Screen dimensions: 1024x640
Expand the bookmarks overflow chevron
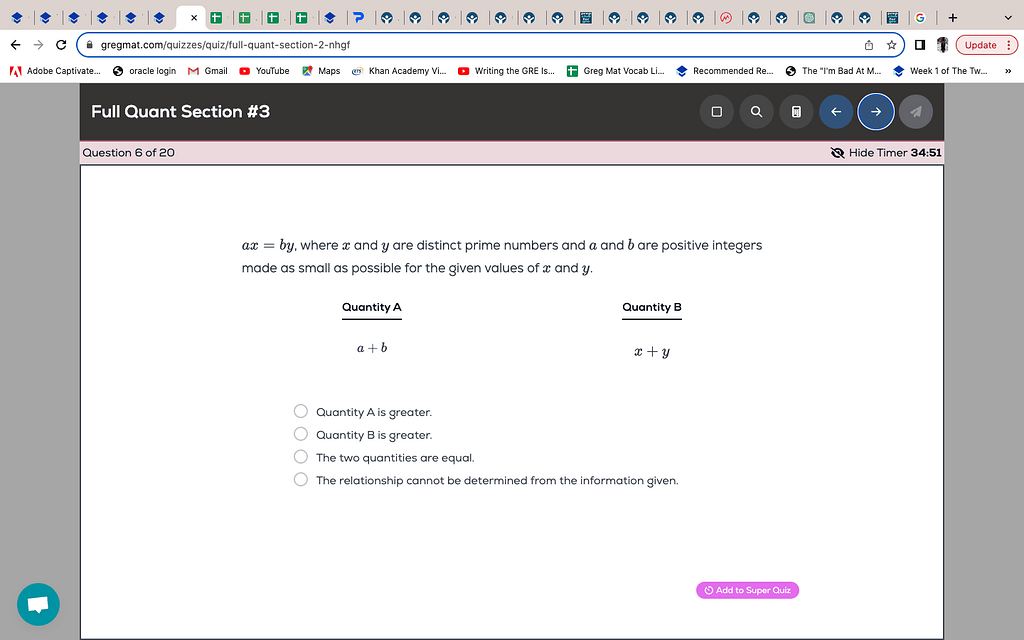(x=1010, y=70)
